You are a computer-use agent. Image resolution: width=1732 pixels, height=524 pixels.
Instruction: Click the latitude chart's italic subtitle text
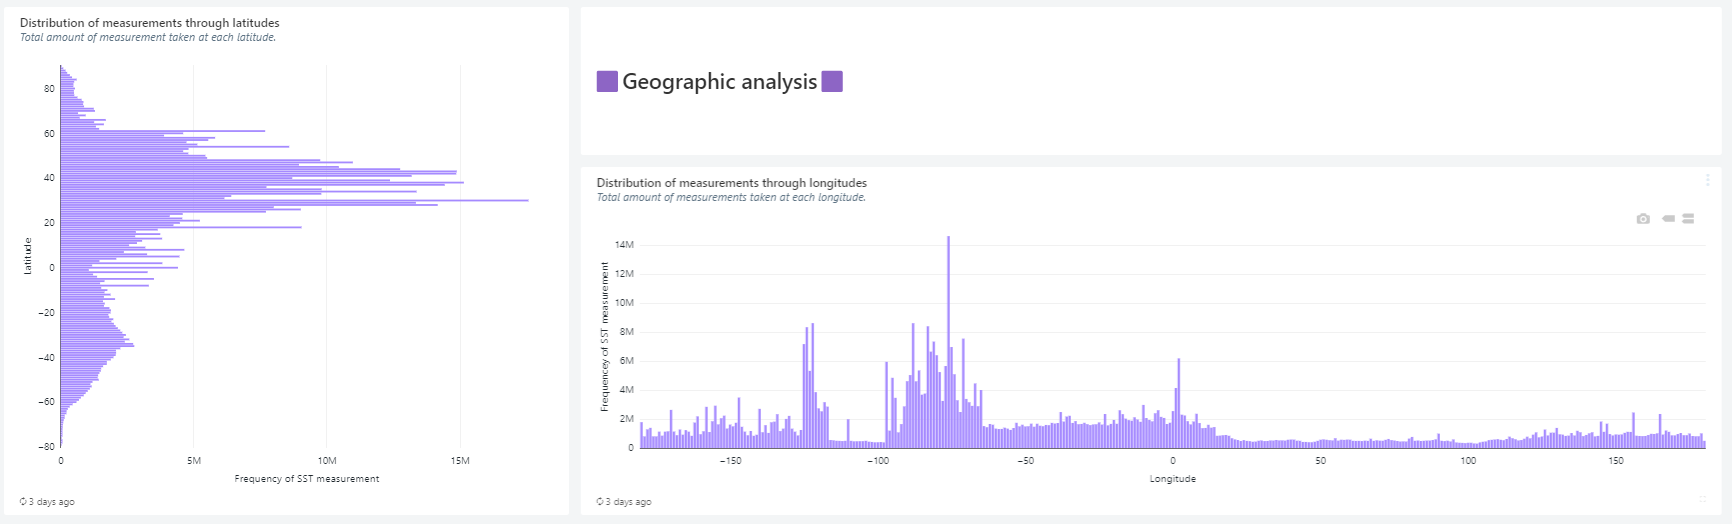pos(148,38)
